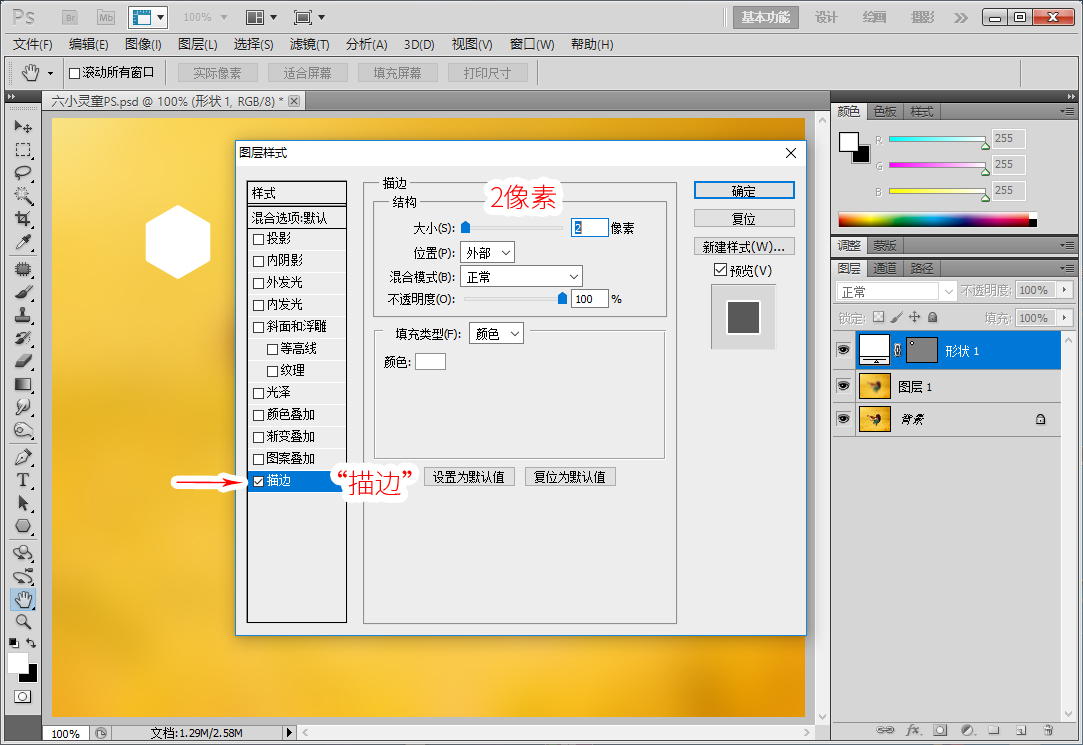Viewport: 1083px width, 745px height.
Task: Enable the 外发光 checkbox
Action: click(258, 283)
